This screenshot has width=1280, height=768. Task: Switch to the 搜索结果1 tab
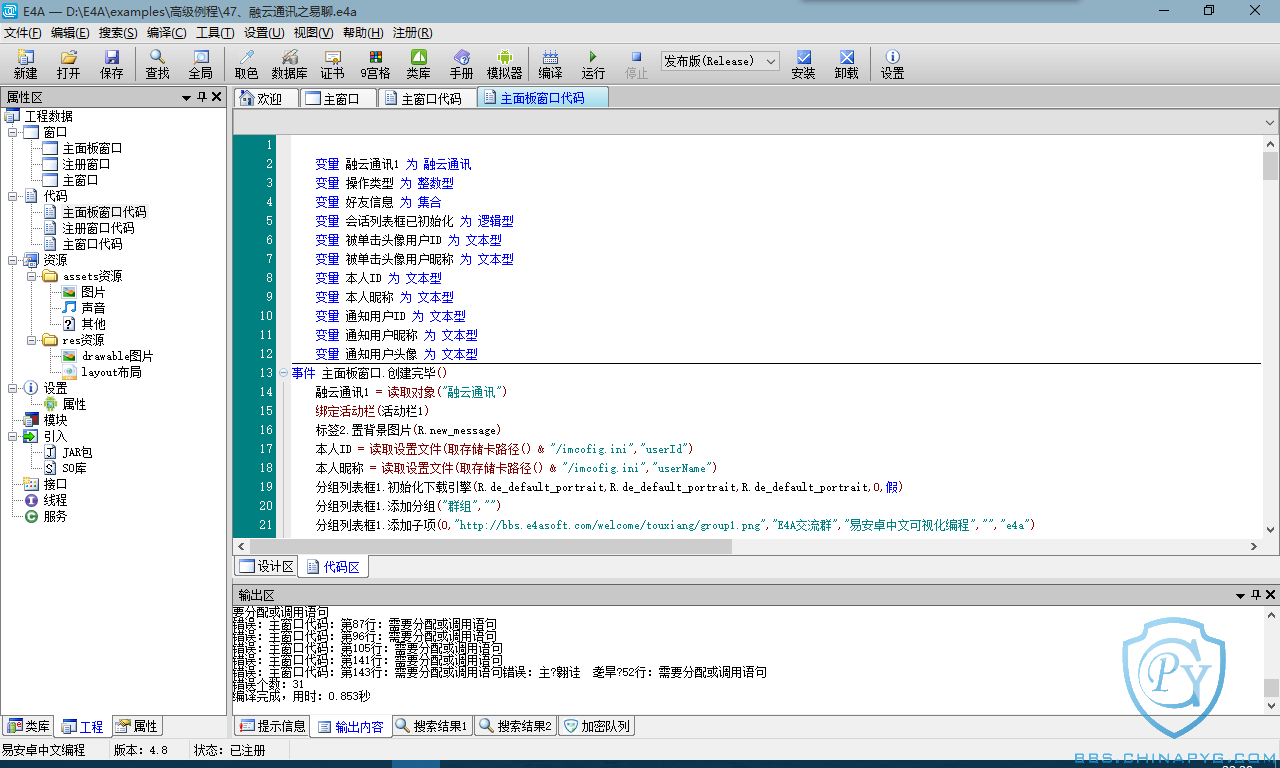[432, 726]
